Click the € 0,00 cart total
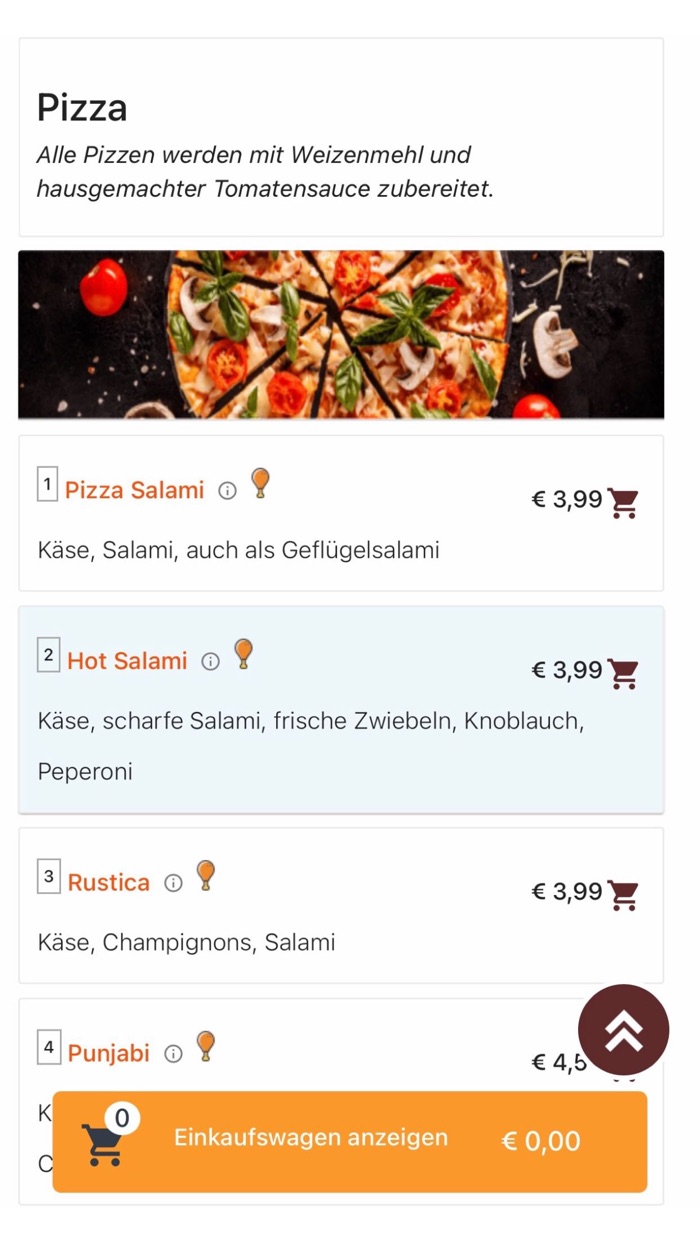 (540, 1142)
